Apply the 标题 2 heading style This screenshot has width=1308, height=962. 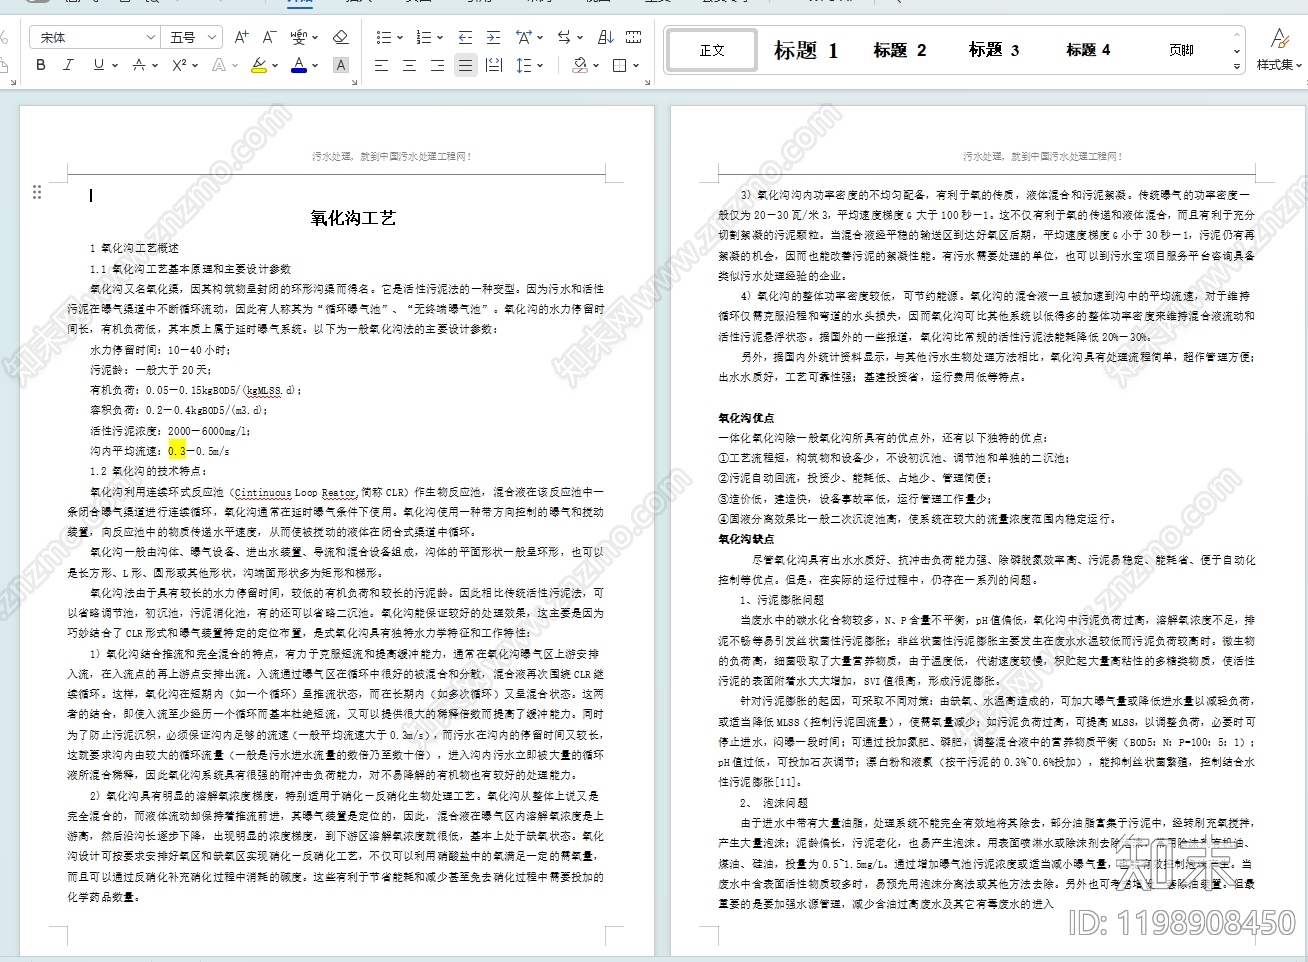tap(899, 49)
